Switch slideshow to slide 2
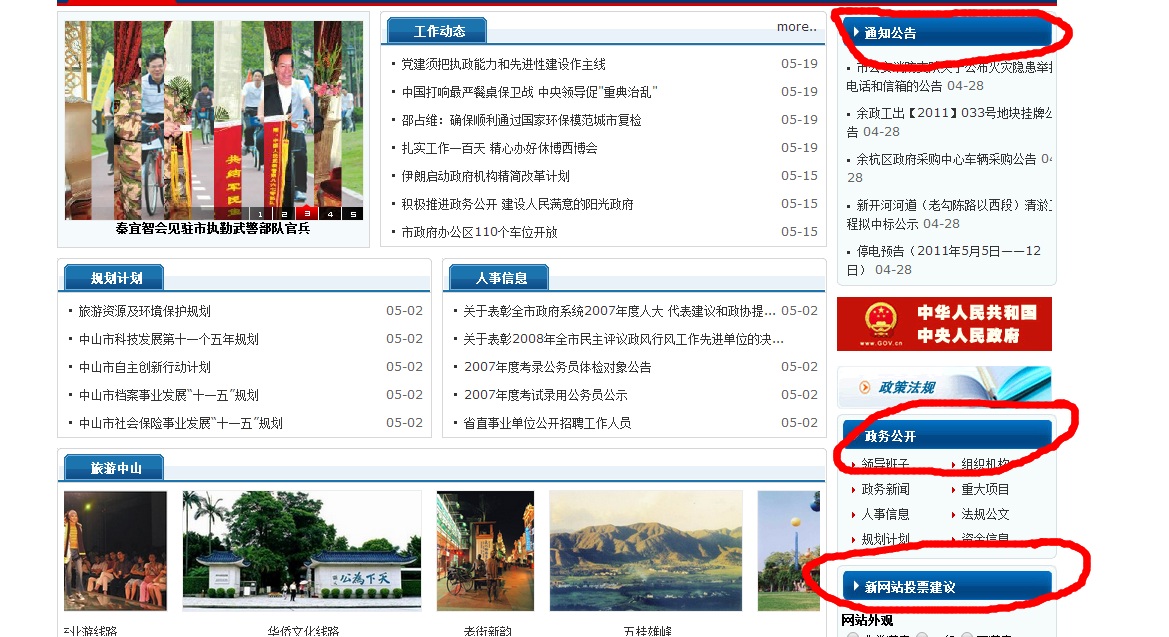The image size is (1169, 637). 284,214
